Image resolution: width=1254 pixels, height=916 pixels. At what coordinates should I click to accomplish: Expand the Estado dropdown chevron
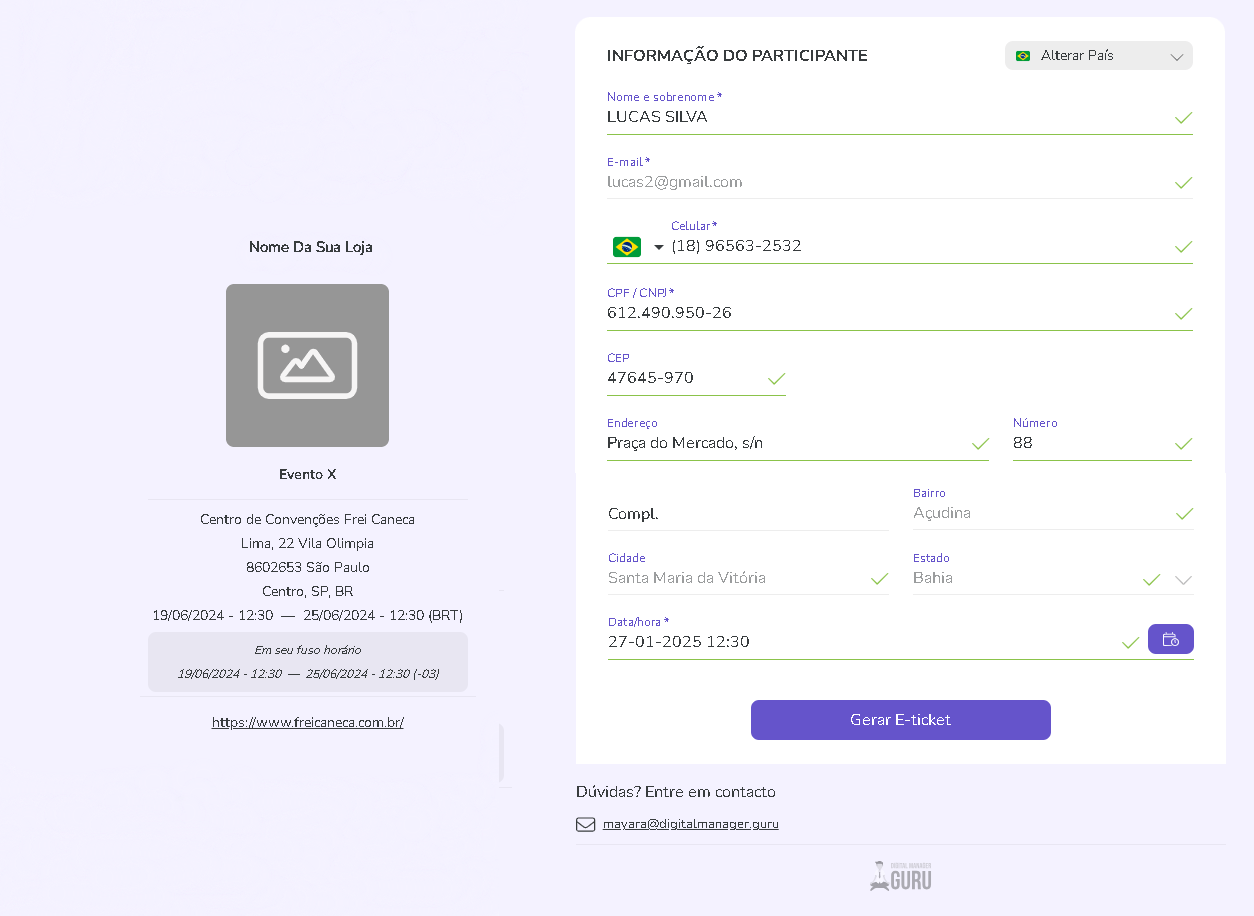(1183, 579)
